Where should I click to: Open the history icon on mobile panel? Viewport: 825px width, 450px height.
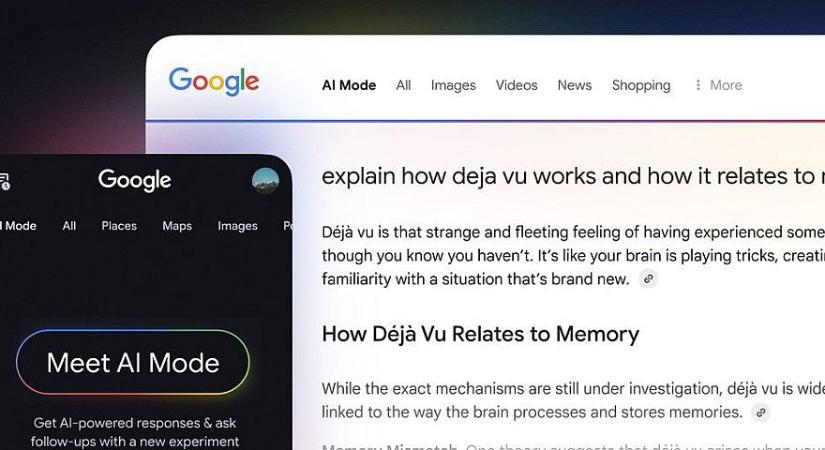point(4,181)
